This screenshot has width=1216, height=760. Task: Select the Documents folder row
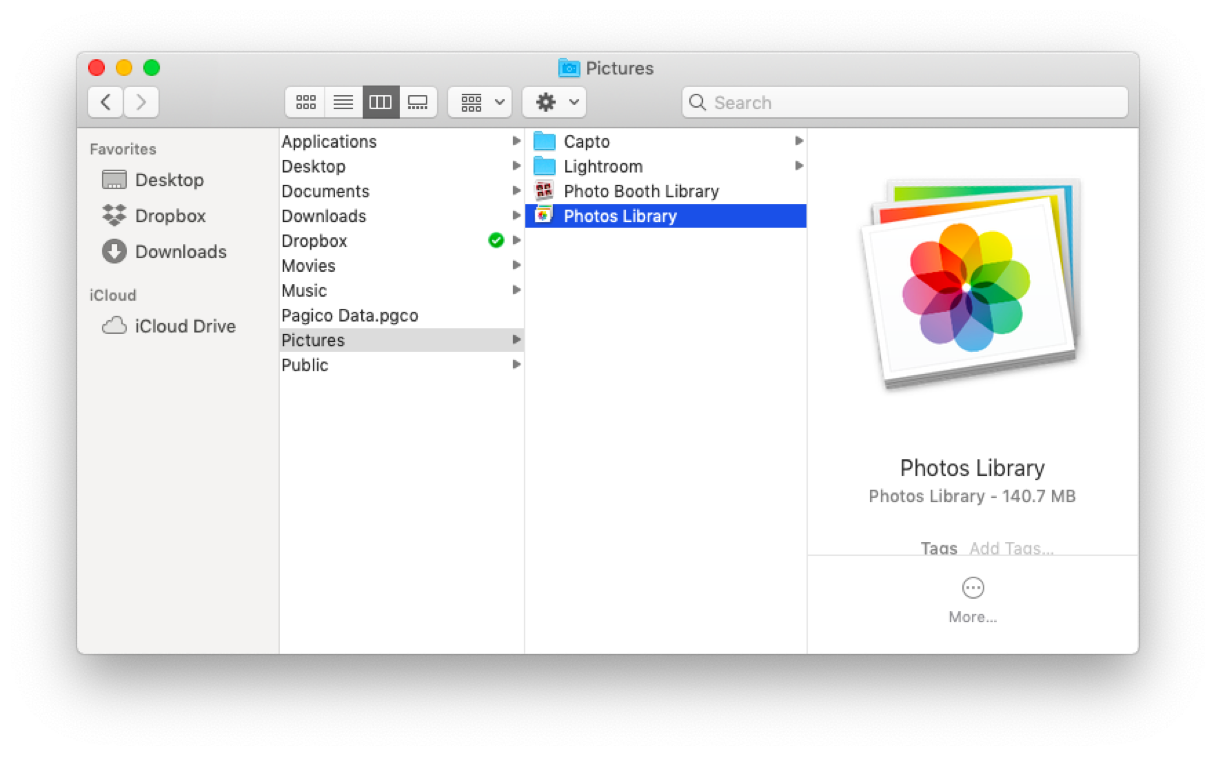(402, 192)
